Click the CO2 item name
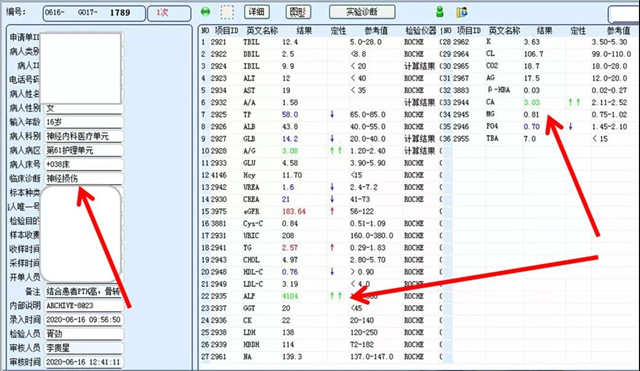Image resolution: width=640 pixels, height=371 pixels. tap(492, 66)
